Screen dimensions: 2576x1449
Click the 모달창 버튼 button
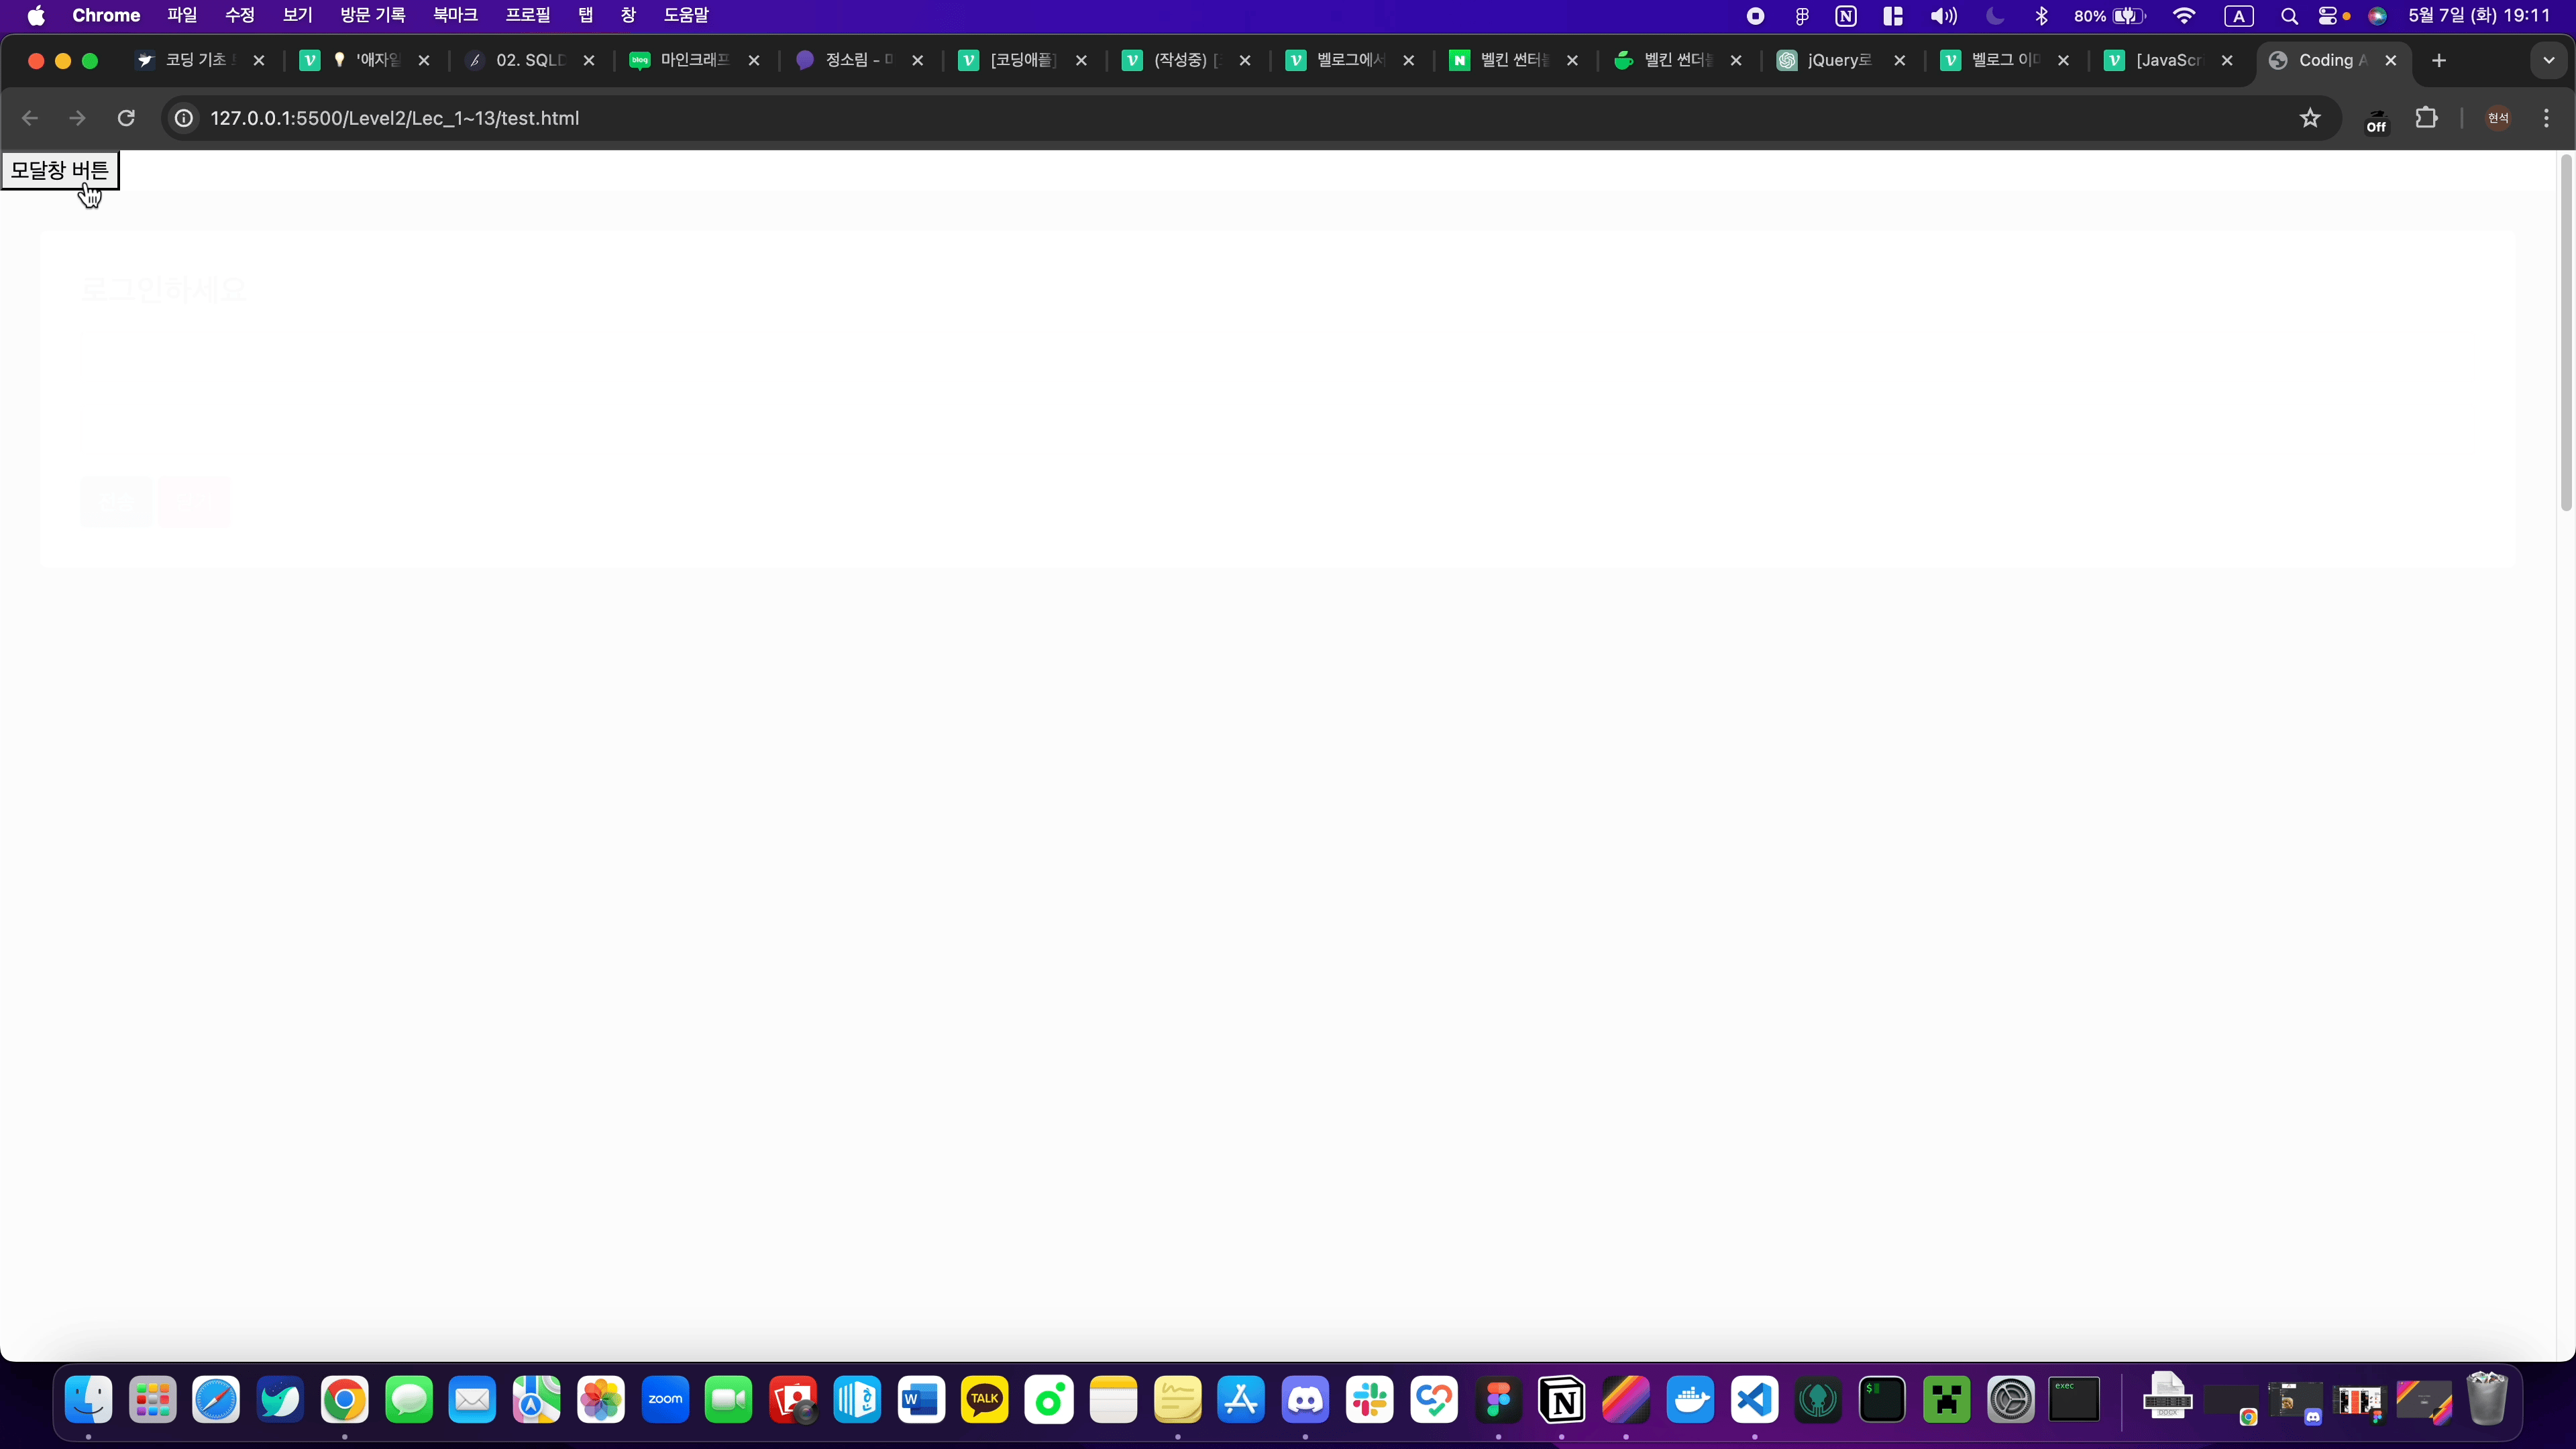(x=60, y=171)
